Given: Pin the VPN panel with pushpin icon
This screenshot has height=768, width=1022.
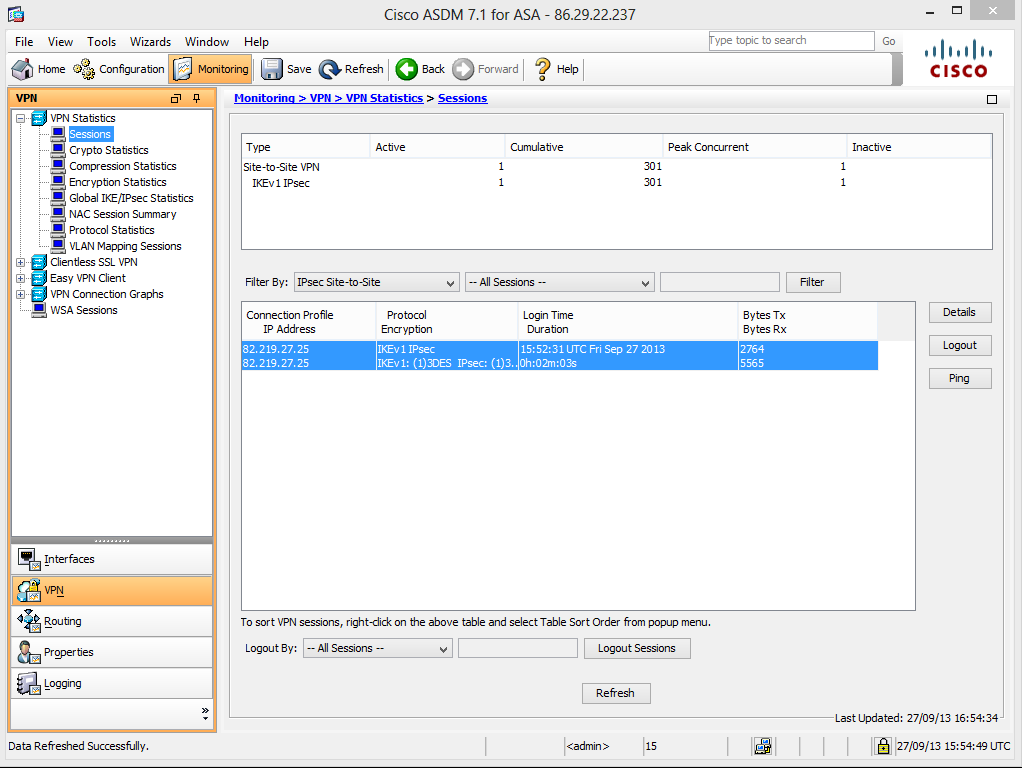Looking at the screenshot, I should click(196, 98).
